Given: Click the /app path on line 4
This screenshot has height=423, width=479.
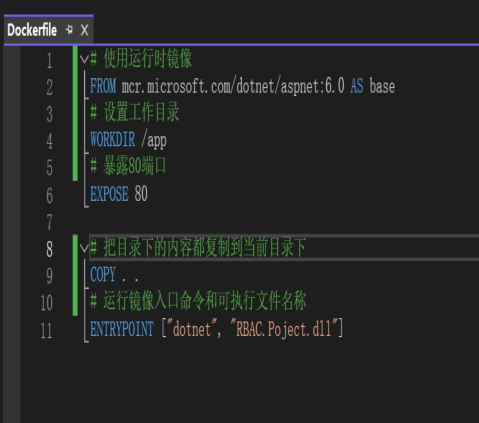Looking at the screenshot, I should [x=154, y=140].
